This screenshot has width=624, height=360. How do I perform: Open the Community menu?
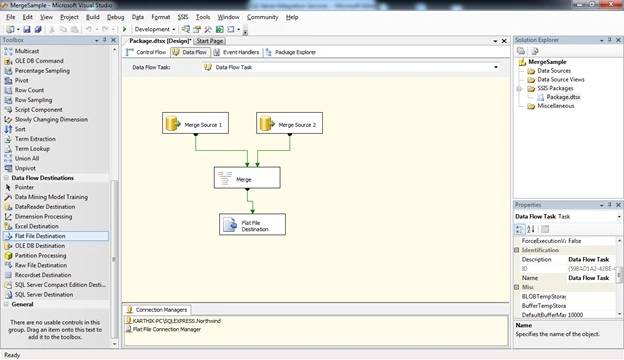click(x=262, y=17)
